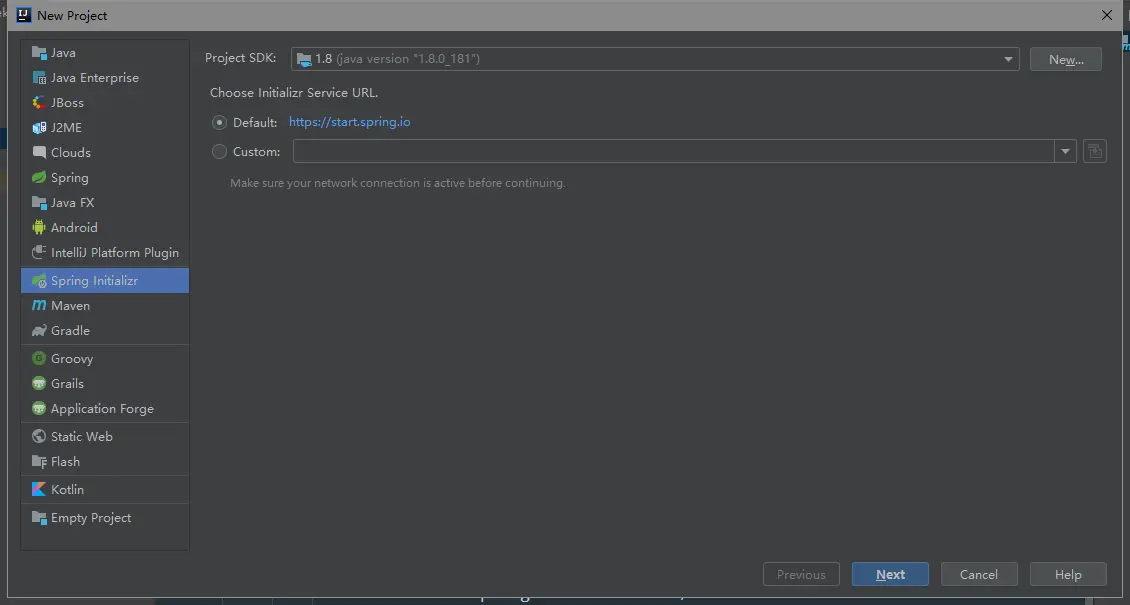Click the IntelliJ logo in title bar
The image size is (1130, 605).
pos(24,15)
